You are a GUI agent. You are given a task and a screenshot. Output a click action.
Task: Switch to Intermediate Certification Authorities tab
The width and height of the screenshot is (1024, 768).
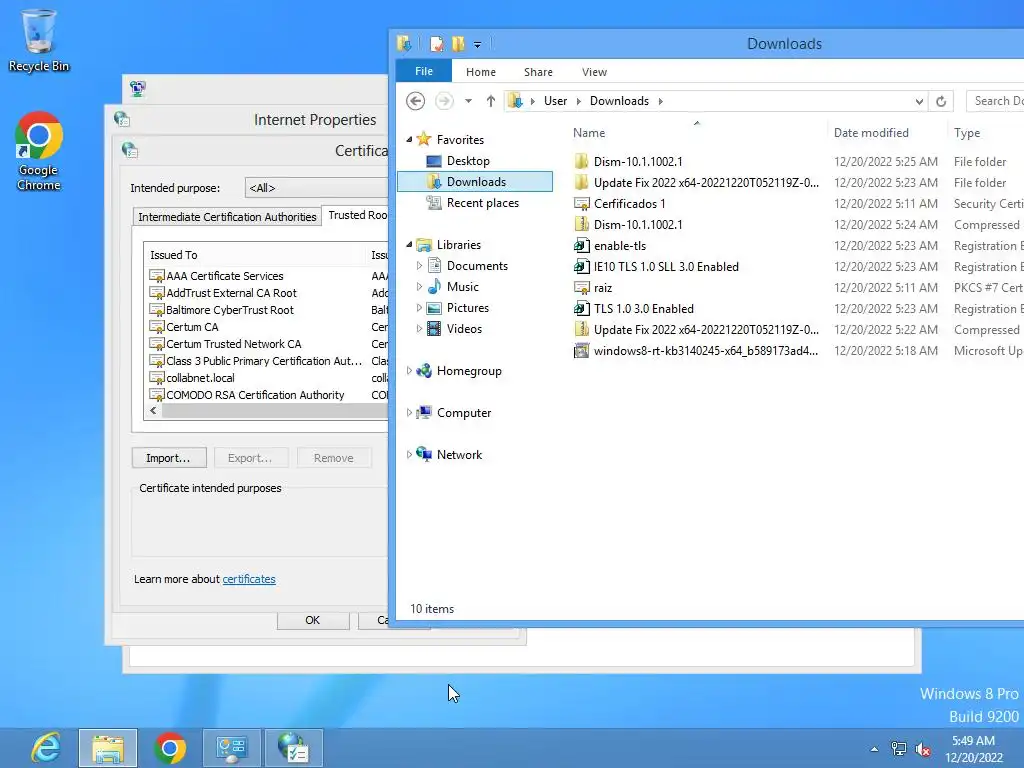pos(227,217)
